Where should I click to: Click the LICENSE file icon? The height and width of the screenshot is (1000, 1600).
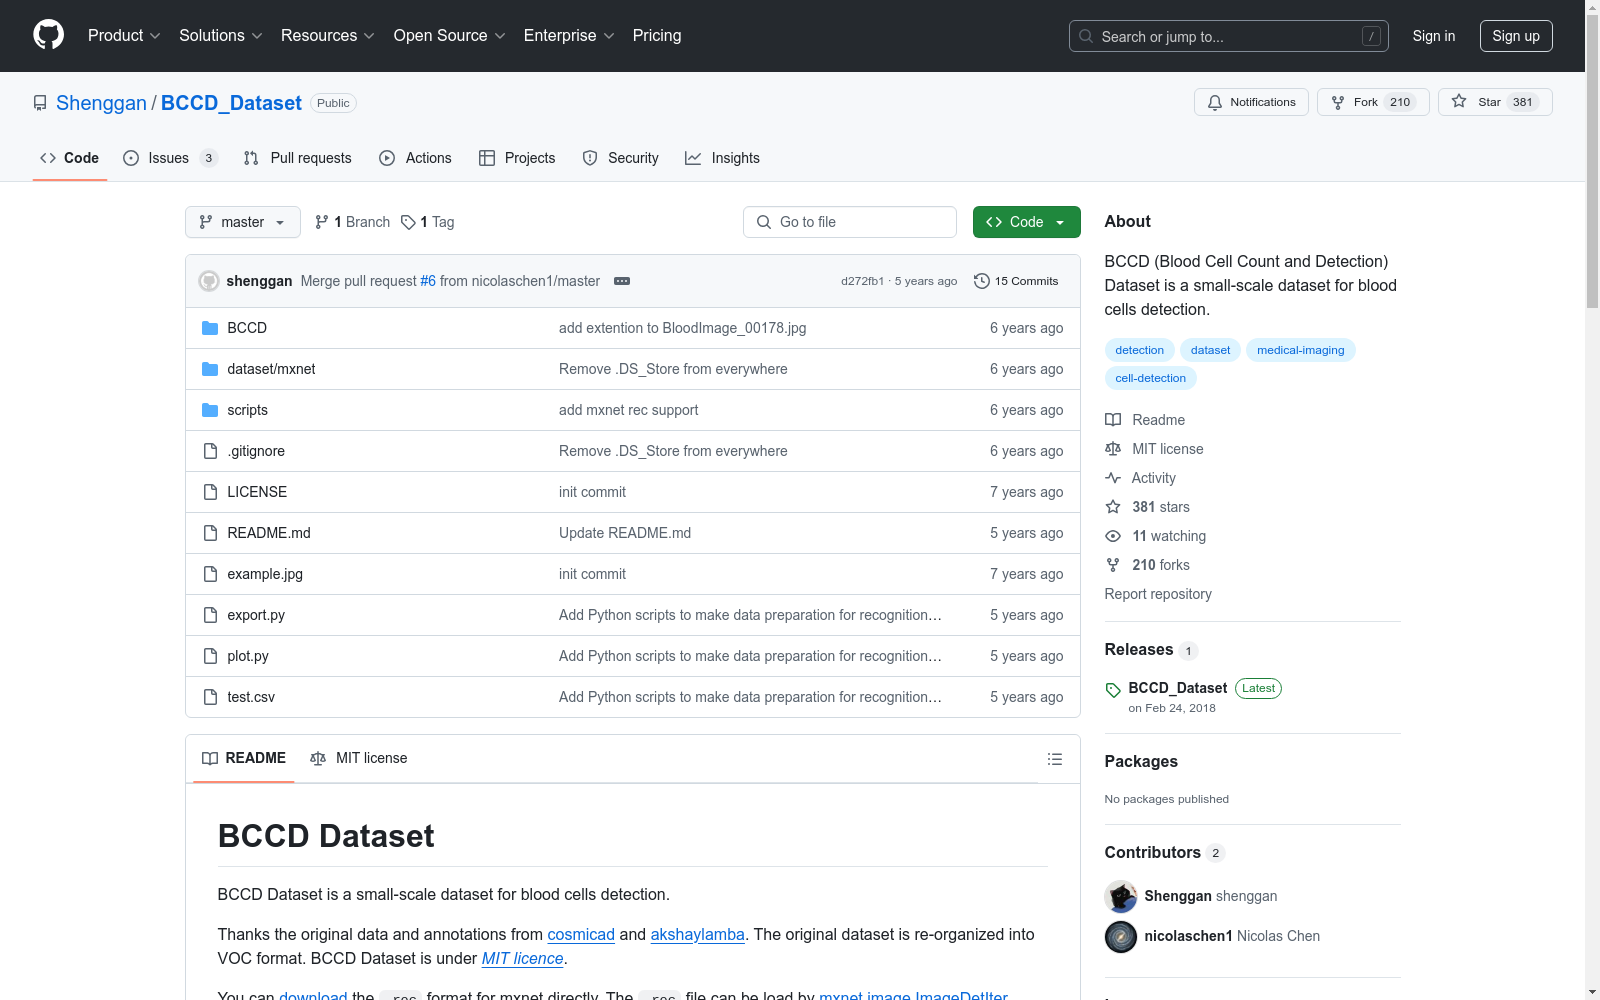point(210,492)
